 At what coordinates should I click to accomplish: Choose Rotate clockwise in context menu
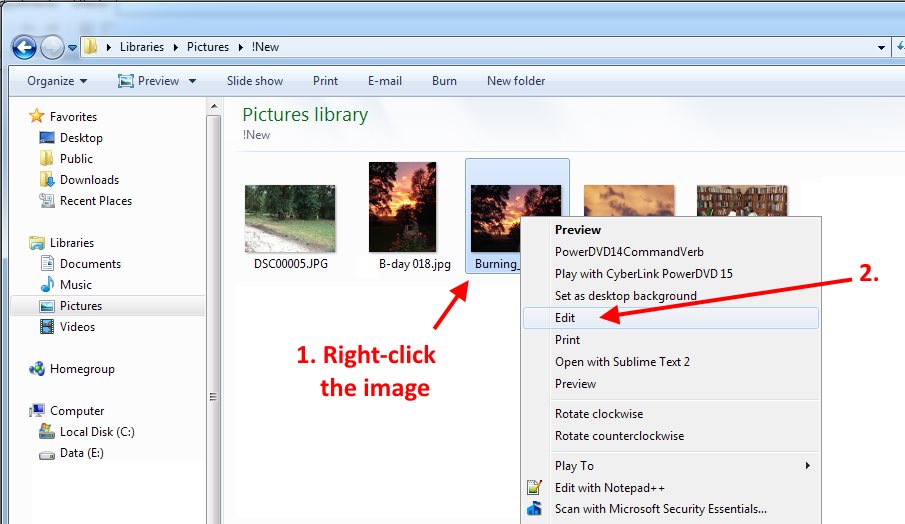pos(599,414)
